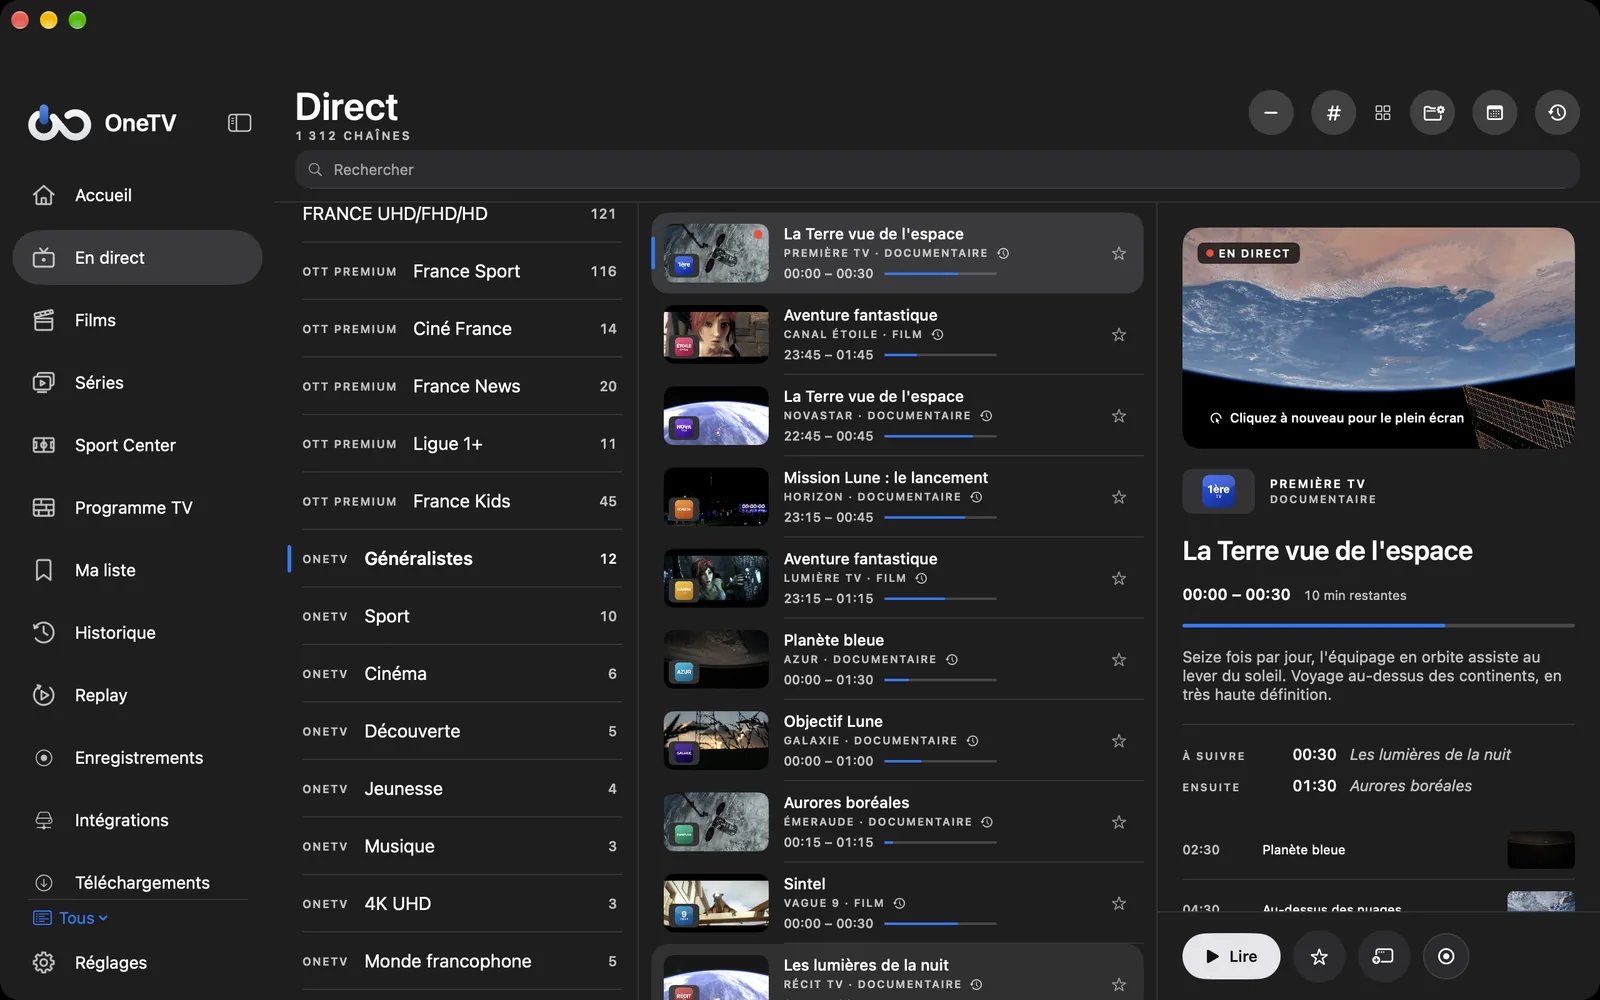Click the replay clock icon next to PREMIÈRE TV
Viewport: 1600px width, 1000px height.
(1003, 254)
